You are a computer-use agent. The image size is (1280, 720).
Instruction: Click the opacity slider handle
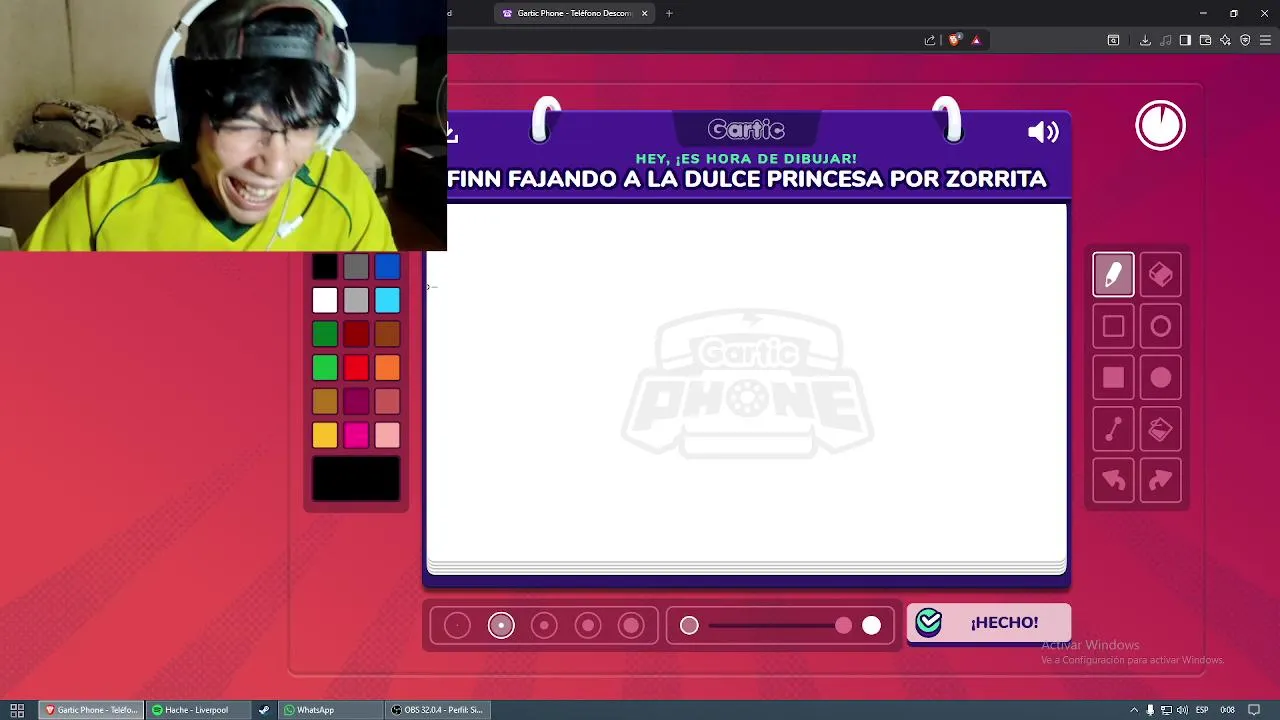pos(843,625)
